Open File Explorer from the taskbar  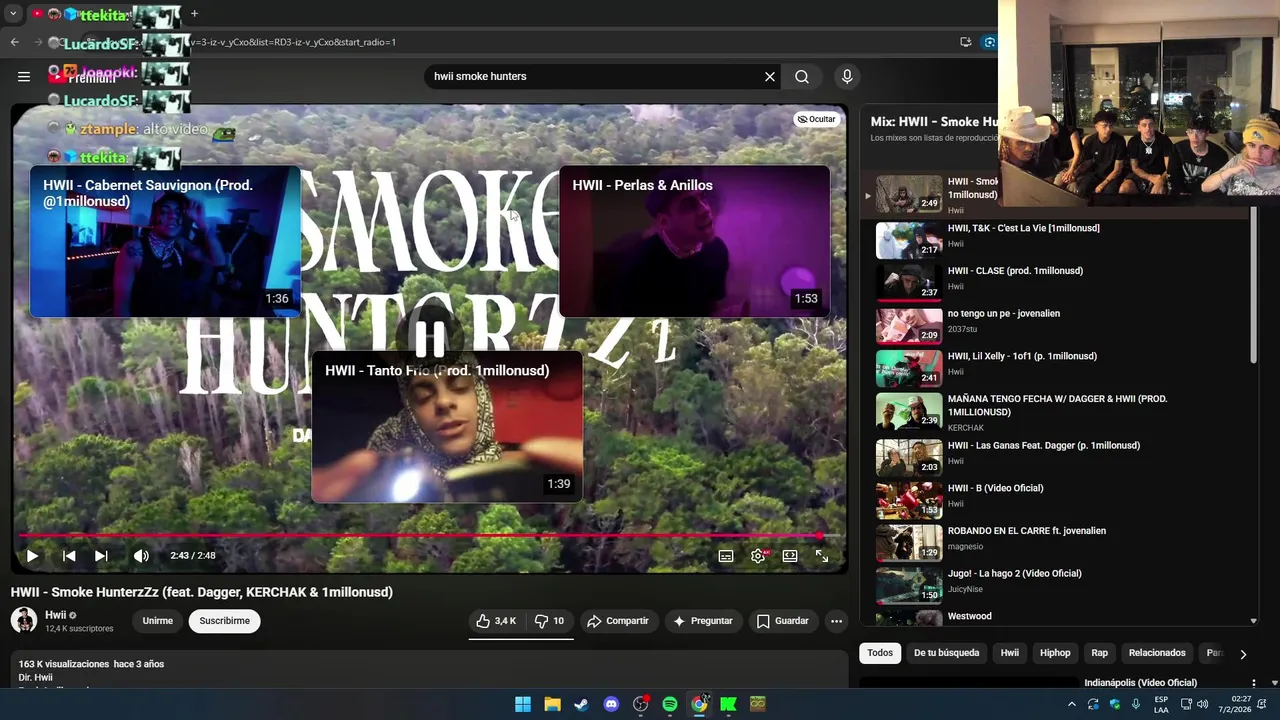click(552, 704)
